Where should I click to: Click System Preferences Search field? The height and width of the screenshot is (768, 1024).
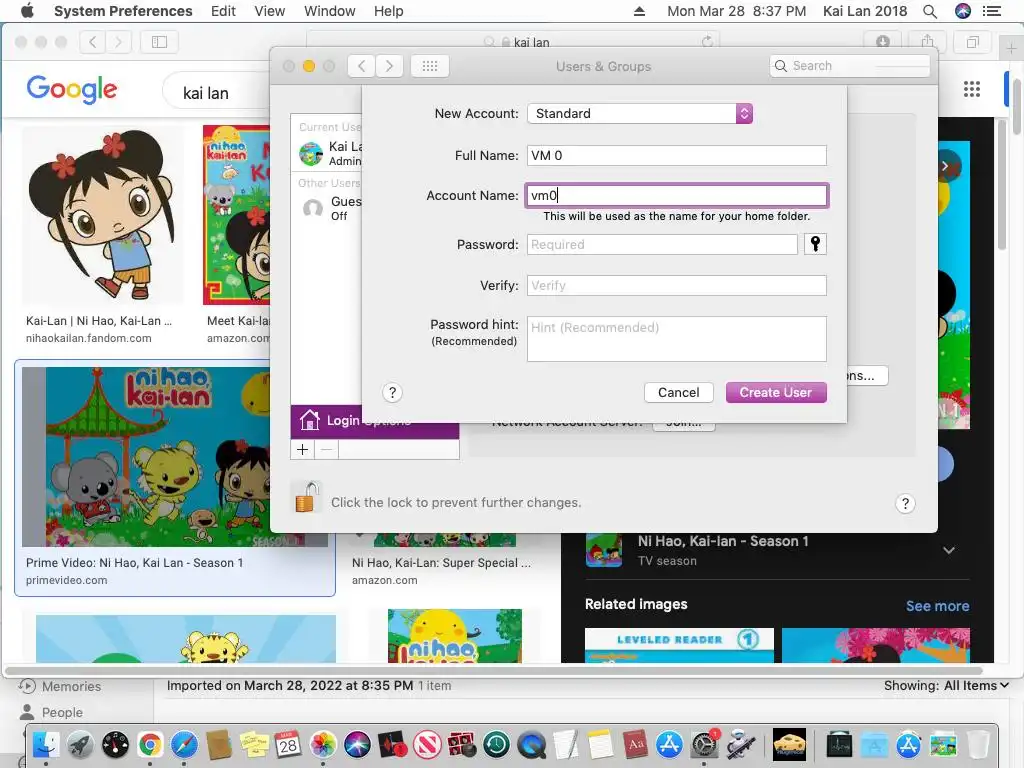tap(850, 66)
